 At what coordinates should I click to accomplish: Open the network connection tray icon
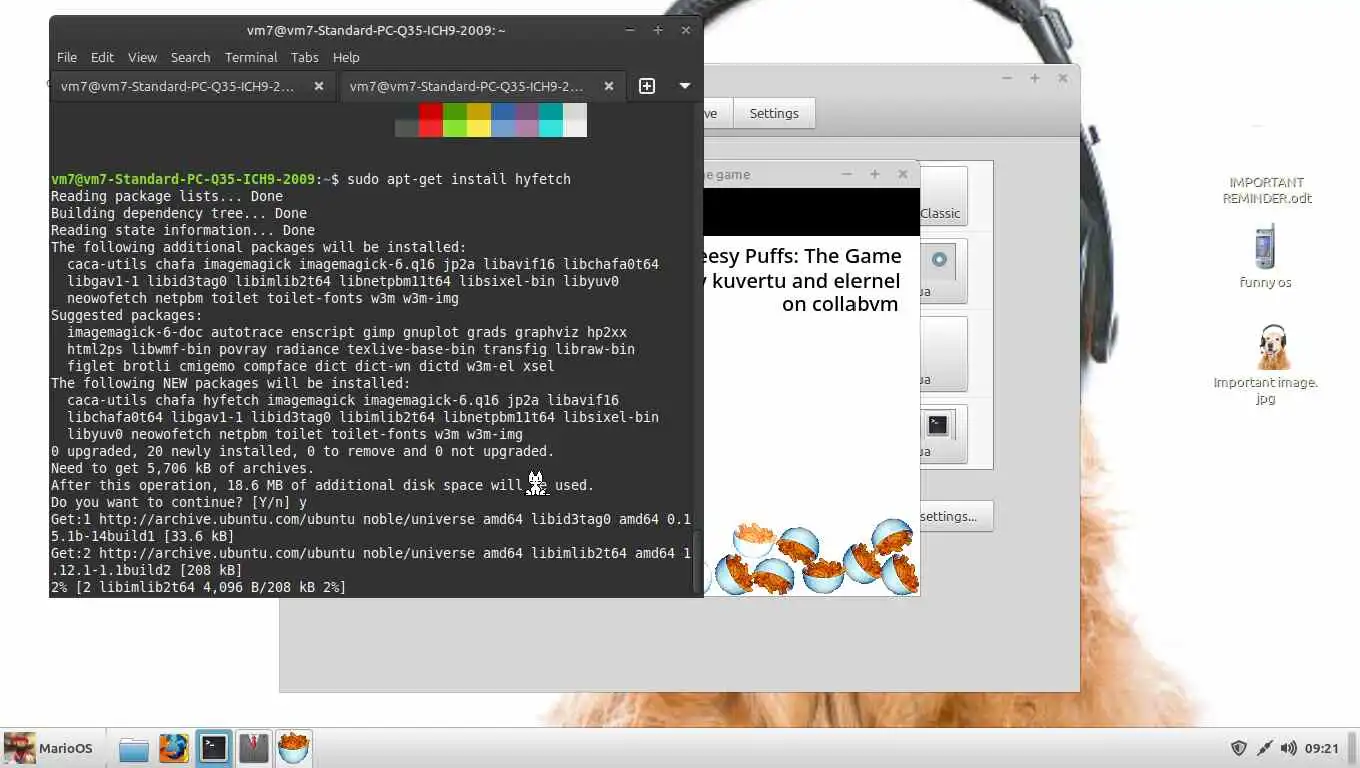tap(1264, 748)
